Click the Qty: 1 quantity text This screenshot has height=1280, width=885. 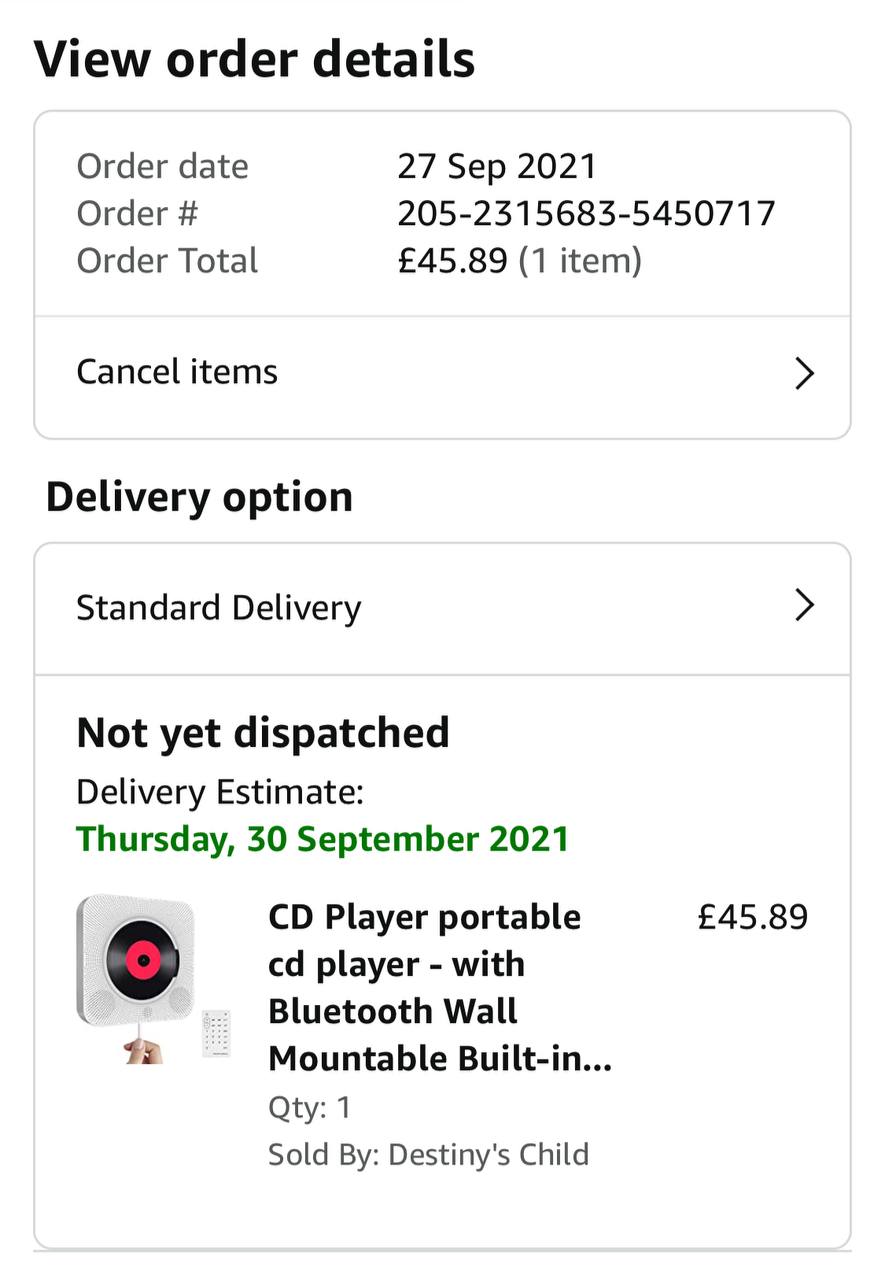pyautogui.click(x=310, y=1108)
